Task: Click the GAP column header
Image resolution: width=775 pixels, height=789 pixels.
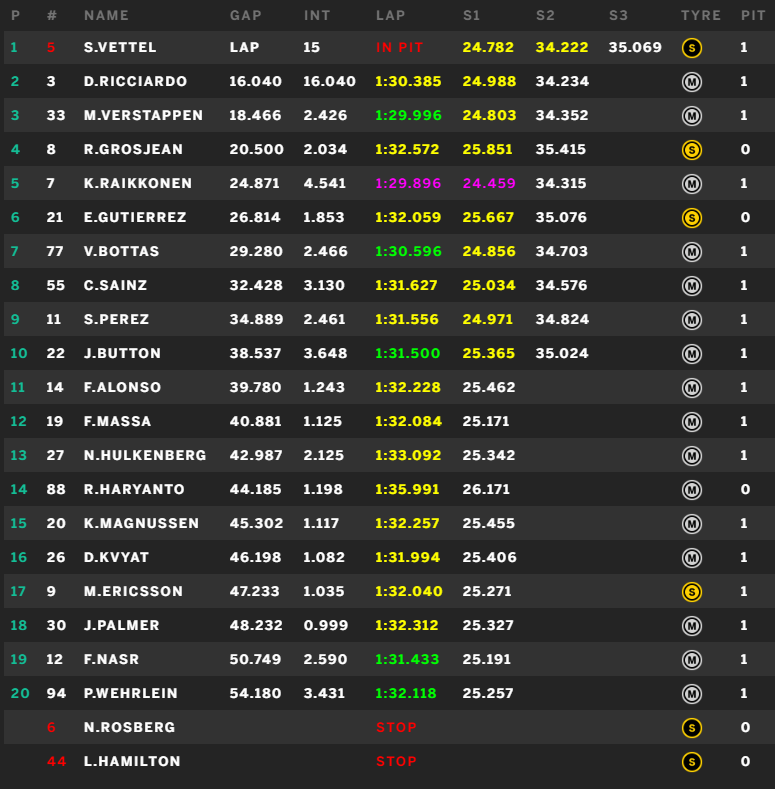Action: coord(246,16)
